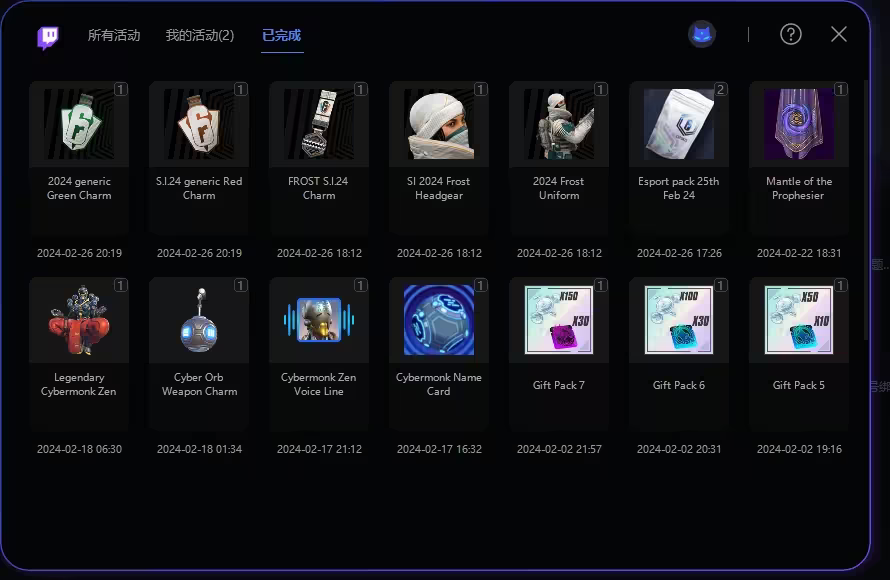Open the help question mark icon

click(x=791, y=35)
